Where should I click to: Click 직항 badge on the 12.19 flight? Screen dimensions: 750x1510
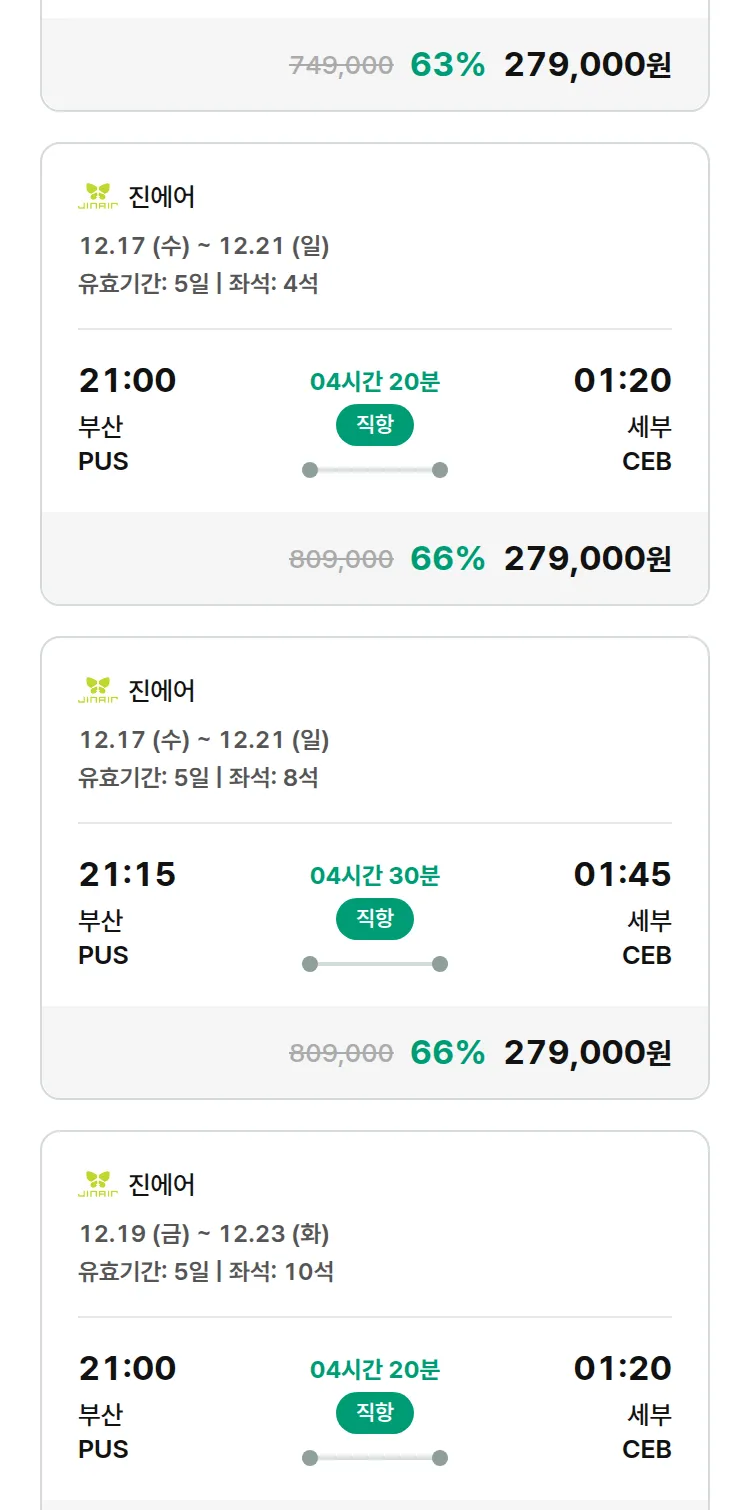click(x=374, y=1413)
